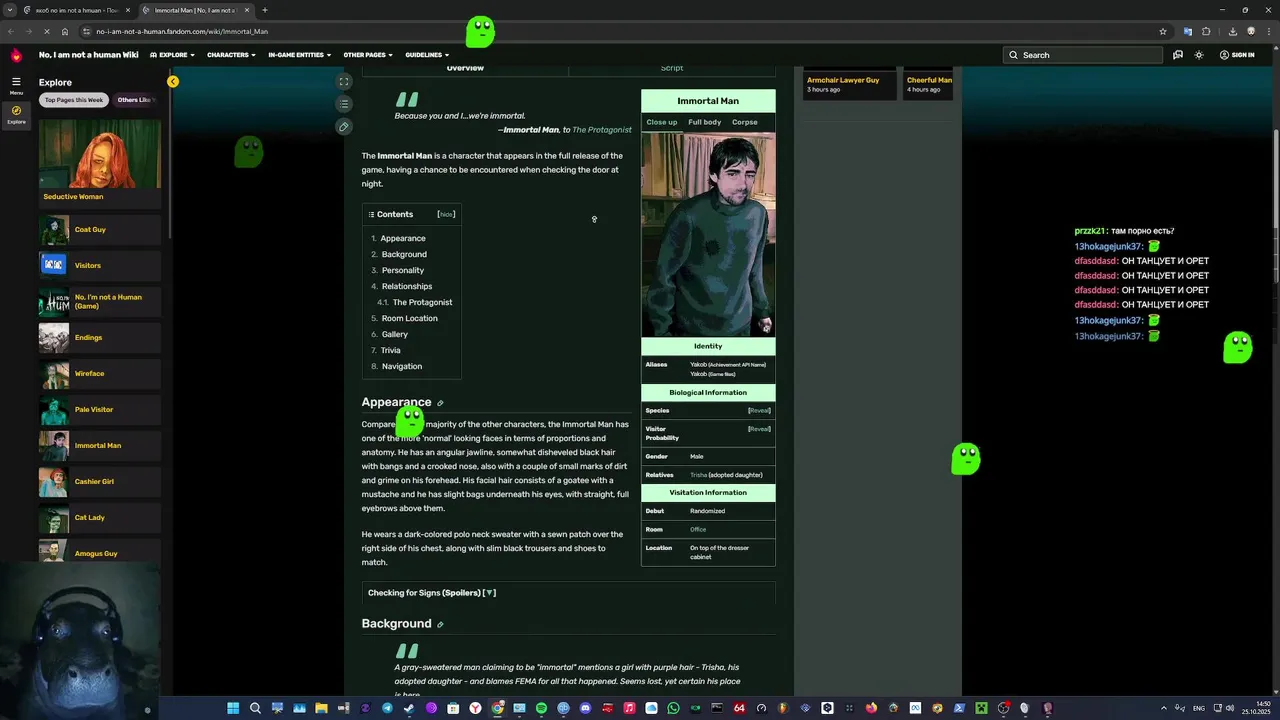Viewport: 1280px width, 720px height.
Task: Click the discussions icon next to search
Action: point(1178,55)
